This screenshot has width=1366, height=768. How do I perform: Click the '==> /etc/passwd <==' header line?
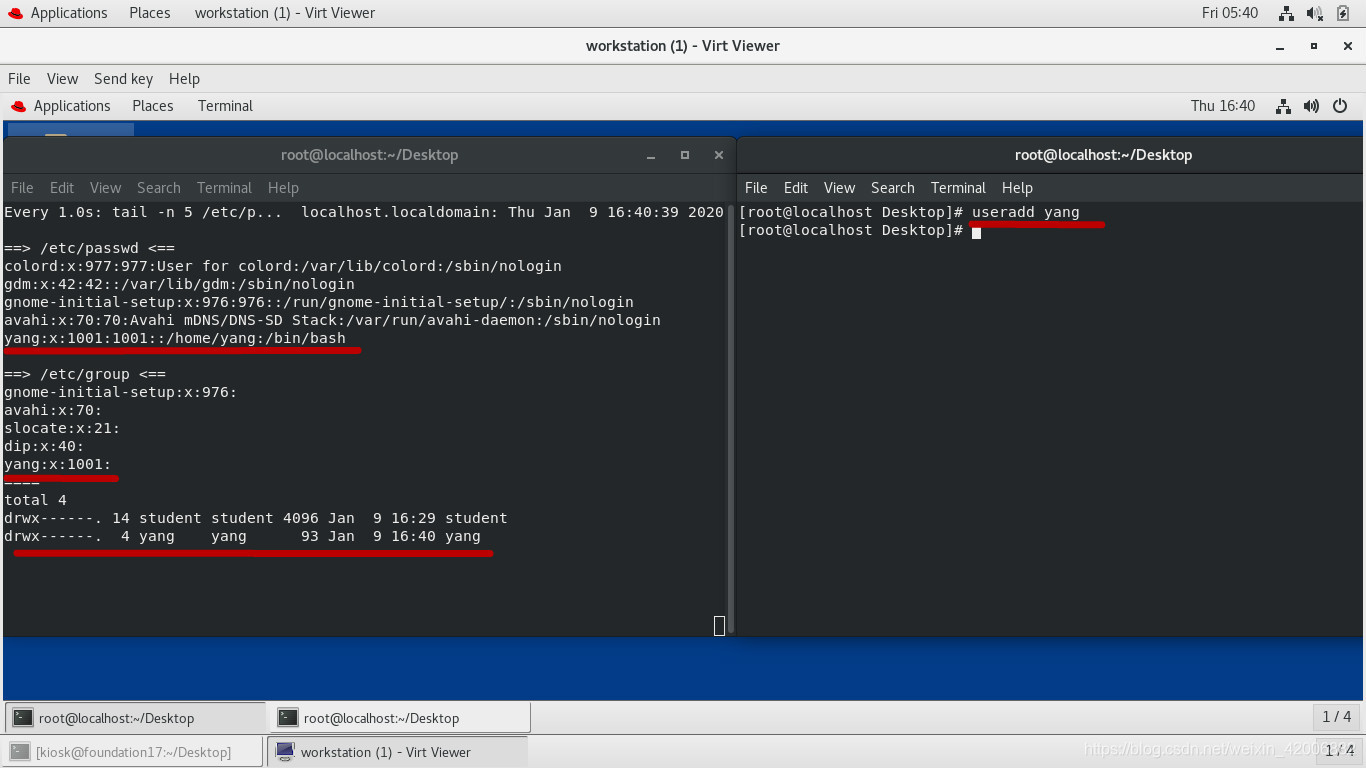coord(90,248)
